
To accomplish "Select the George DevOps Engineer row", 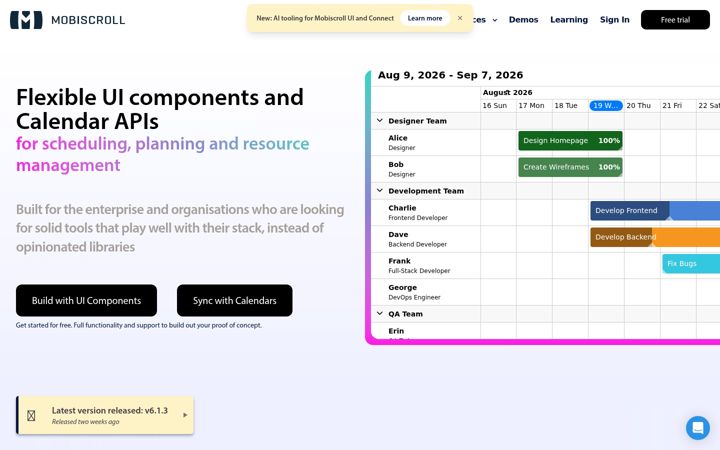I will pyautogui.click(x=426, y=292).
